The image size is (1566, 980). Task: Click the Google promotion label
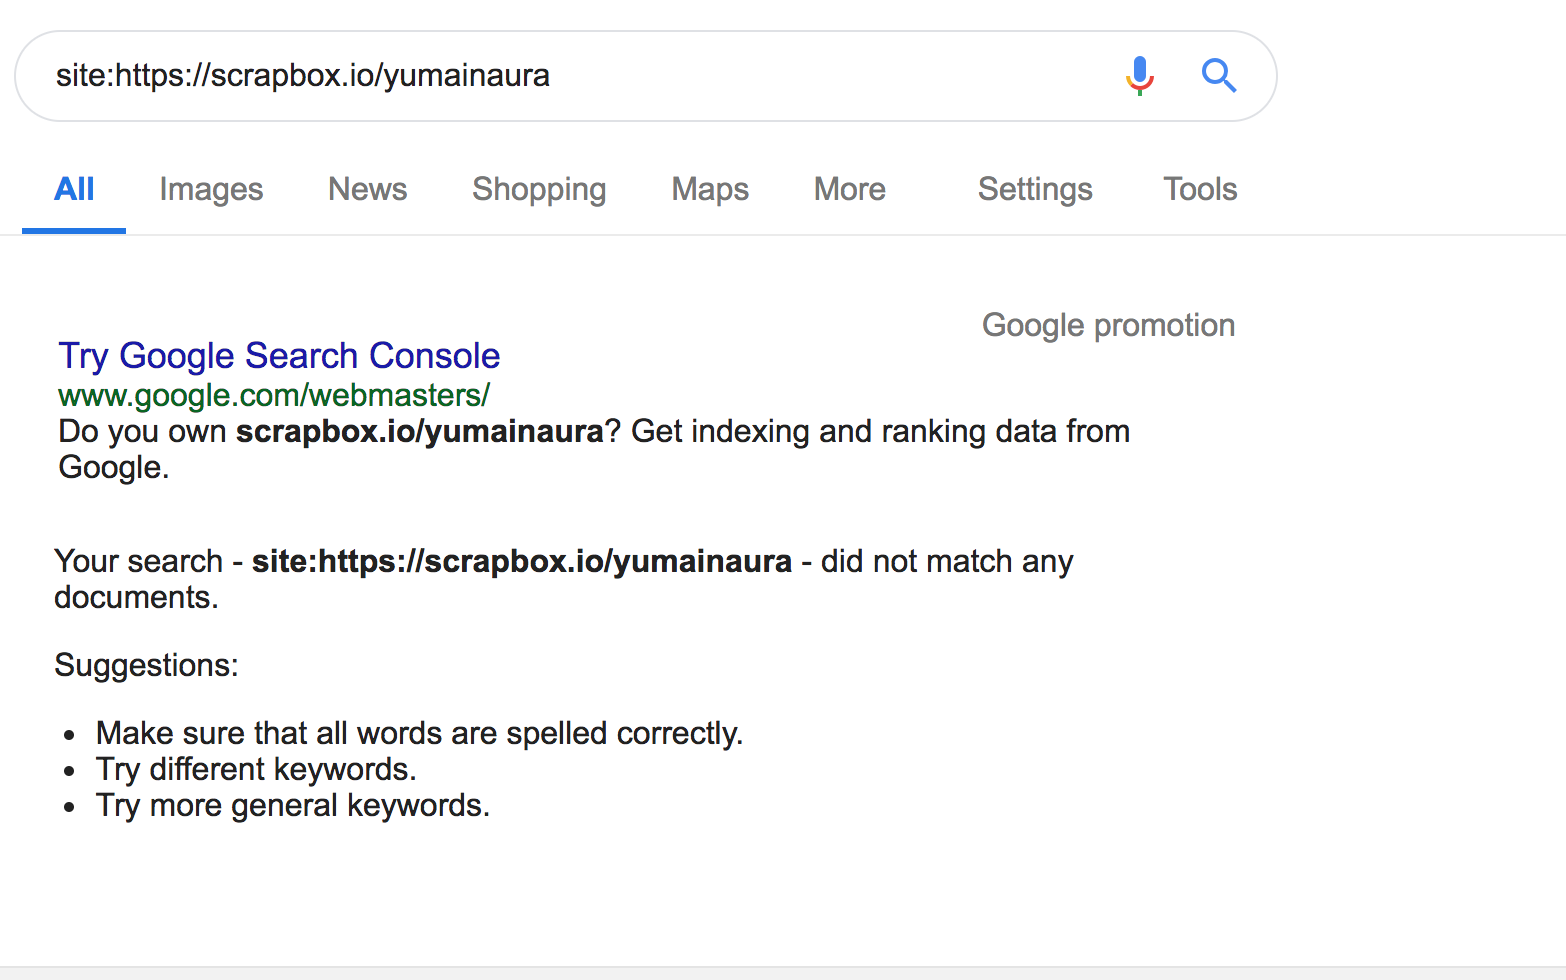[1108, 324]
